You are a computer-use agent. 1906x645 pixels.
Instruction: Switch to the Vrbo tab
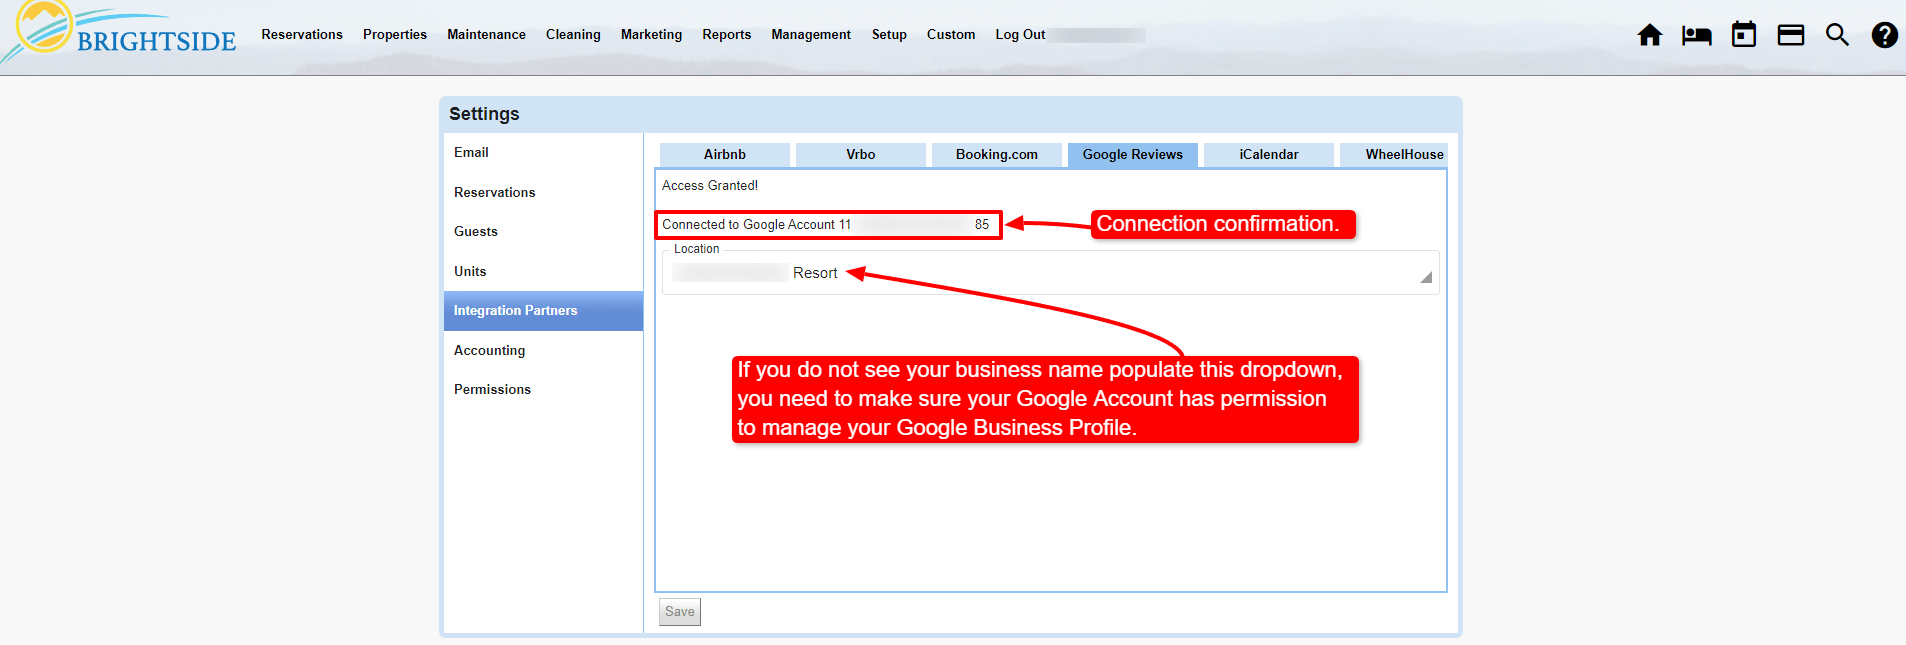pos(861,154)
